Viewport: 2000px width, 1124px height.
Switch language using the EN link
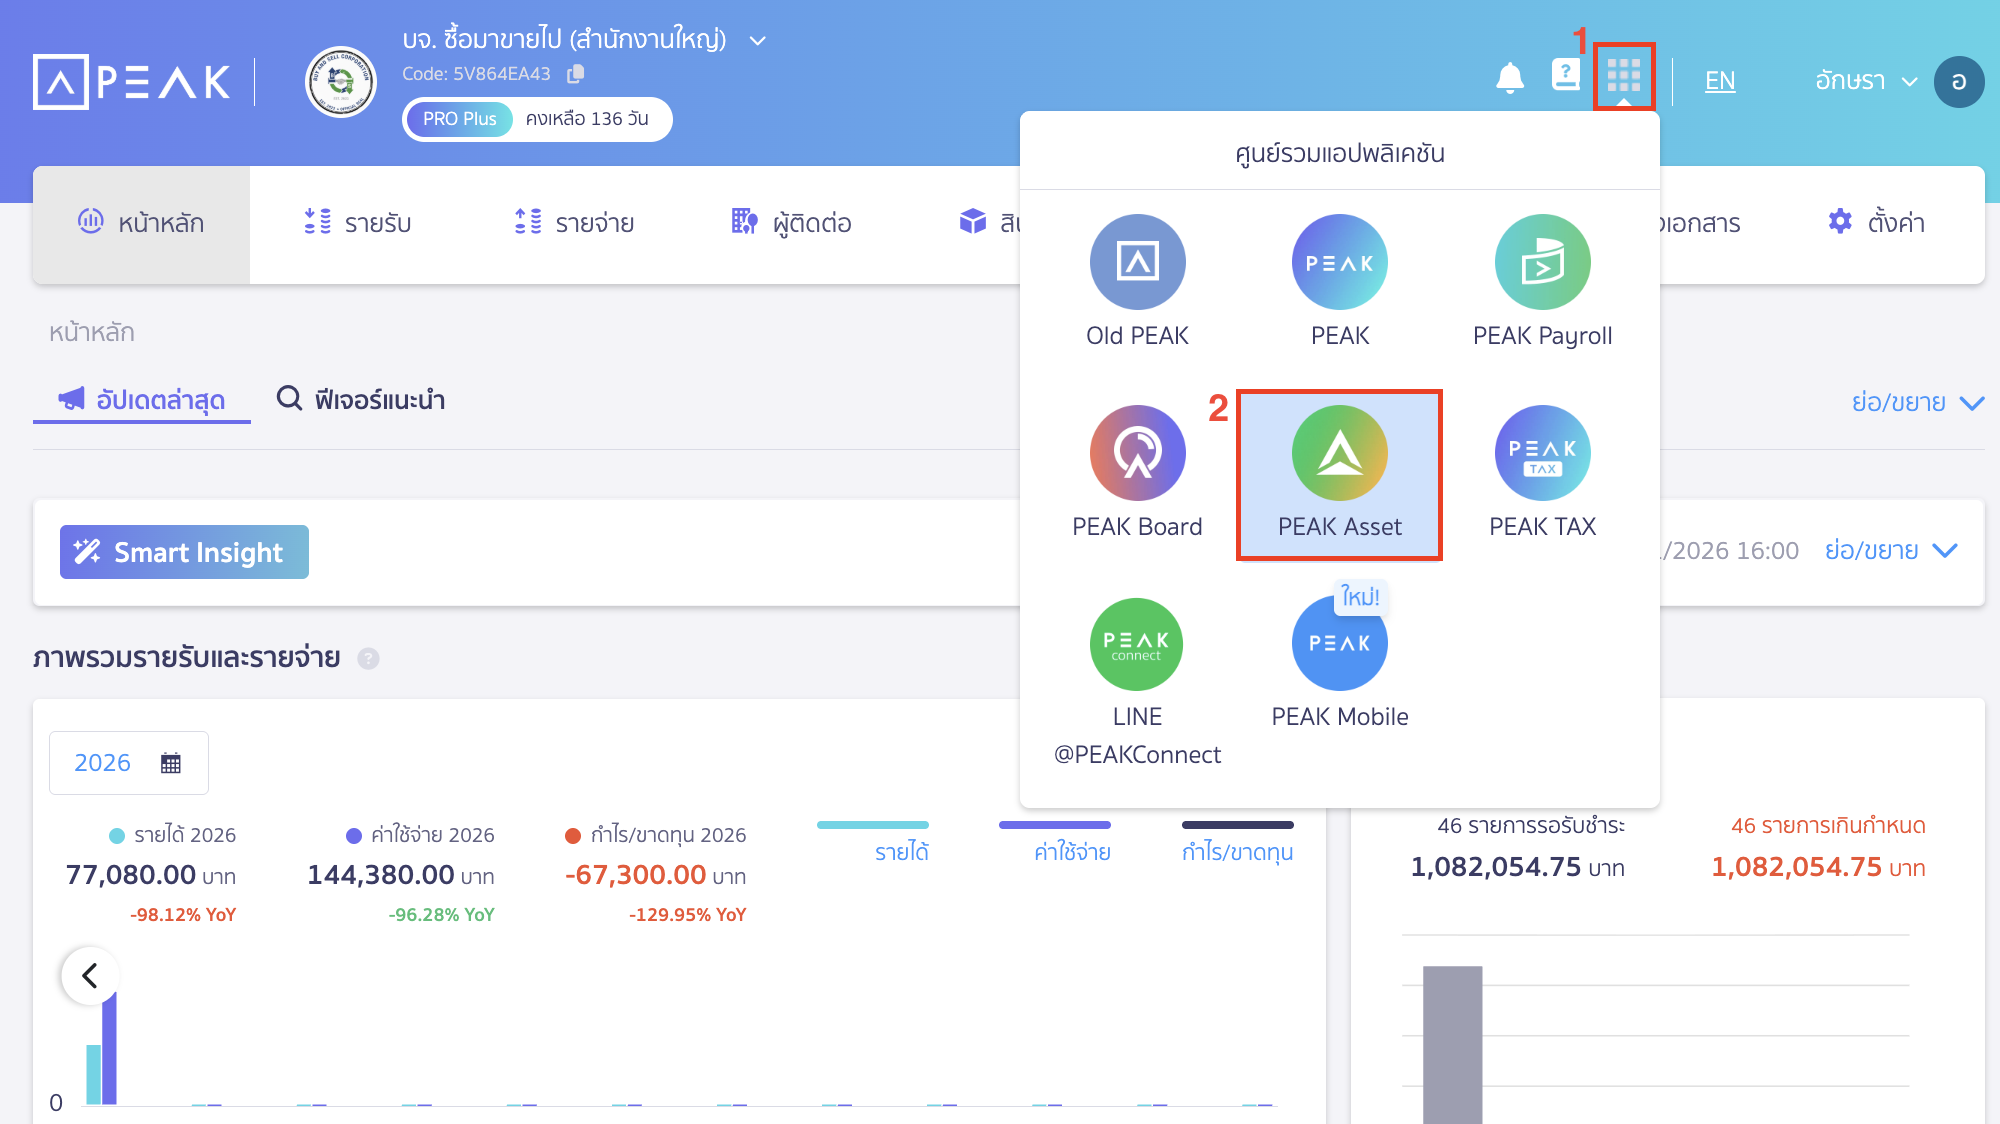[1720, 81]
